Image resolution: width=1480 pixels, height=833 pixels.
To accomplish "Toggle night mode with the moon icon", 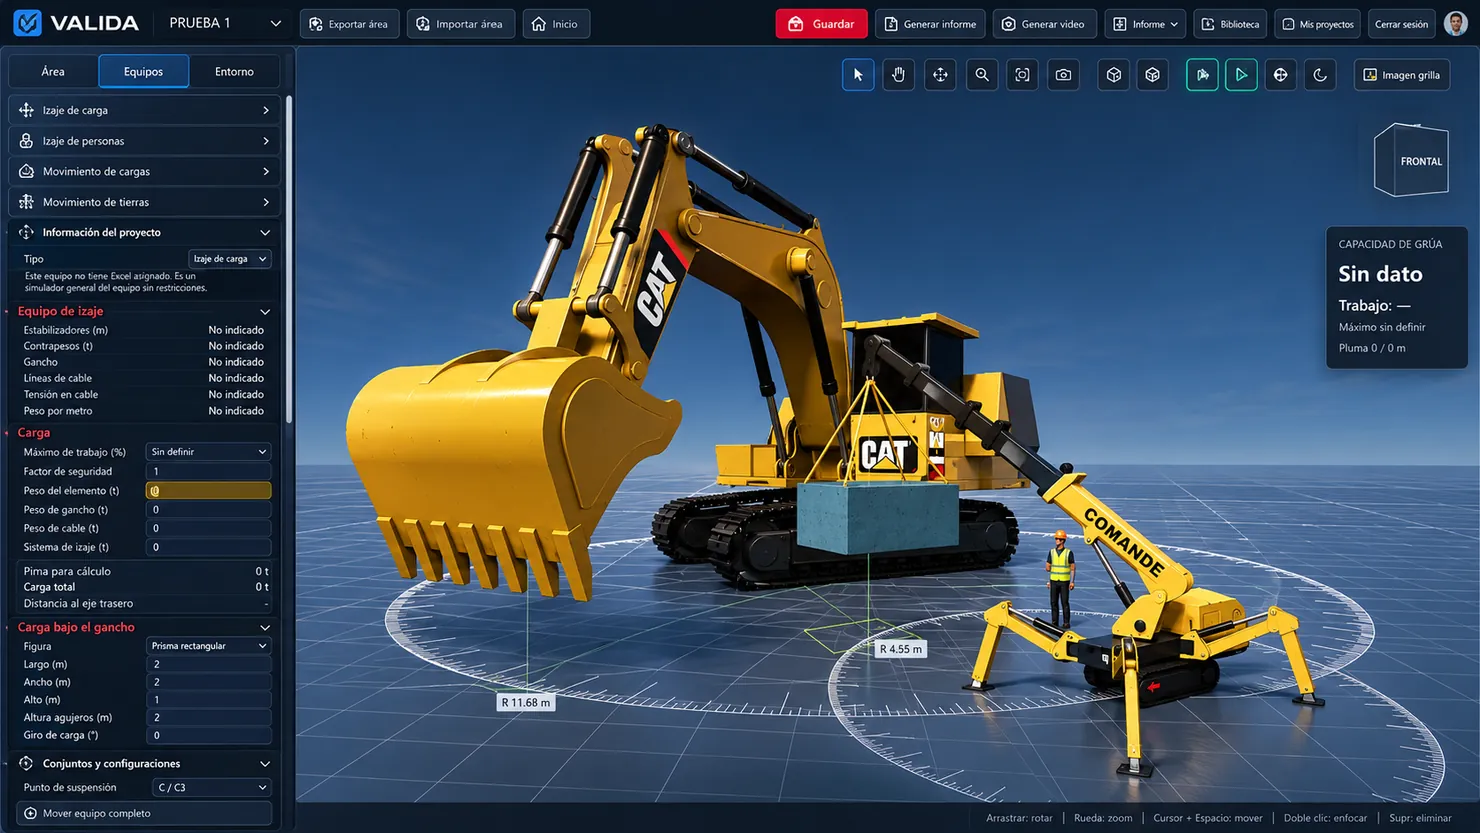I will coord(1320,75).
